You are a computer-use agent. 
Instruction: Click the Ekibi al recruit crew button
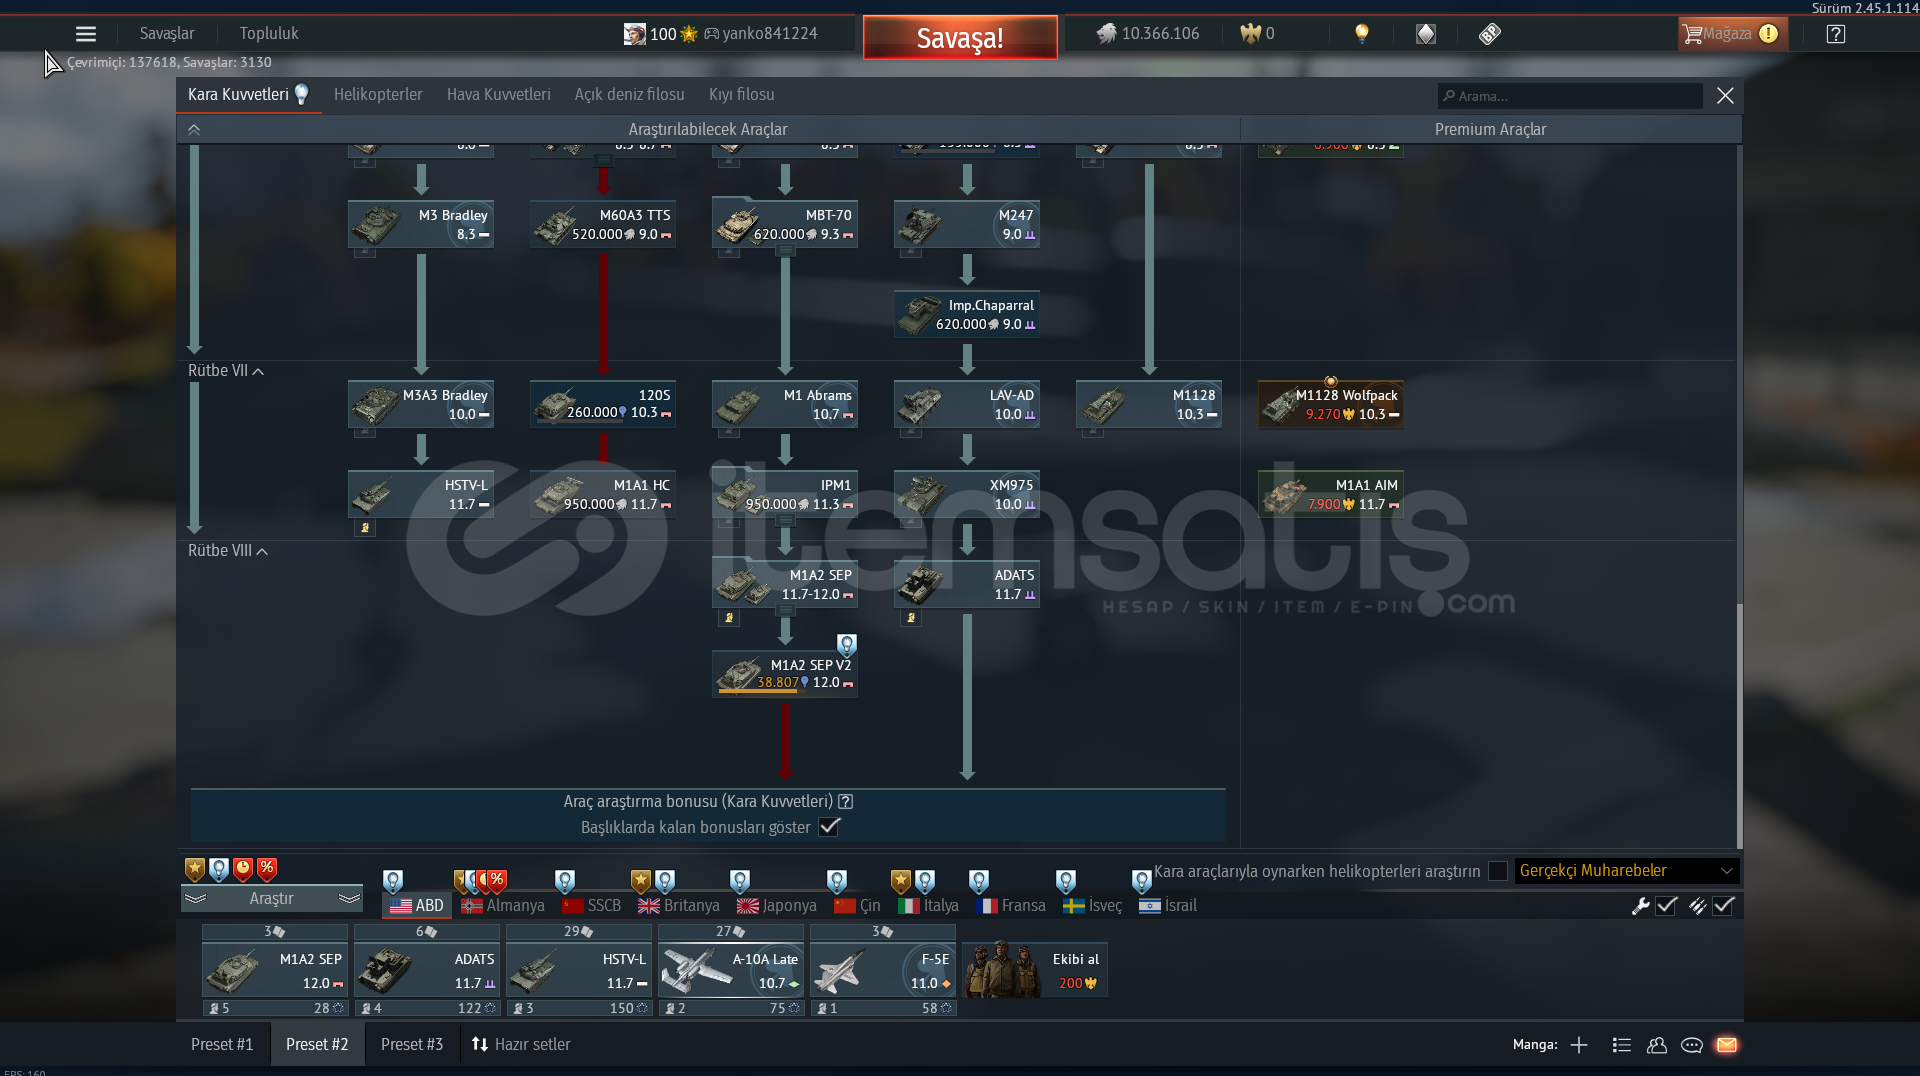click(x=1035, y=970)
